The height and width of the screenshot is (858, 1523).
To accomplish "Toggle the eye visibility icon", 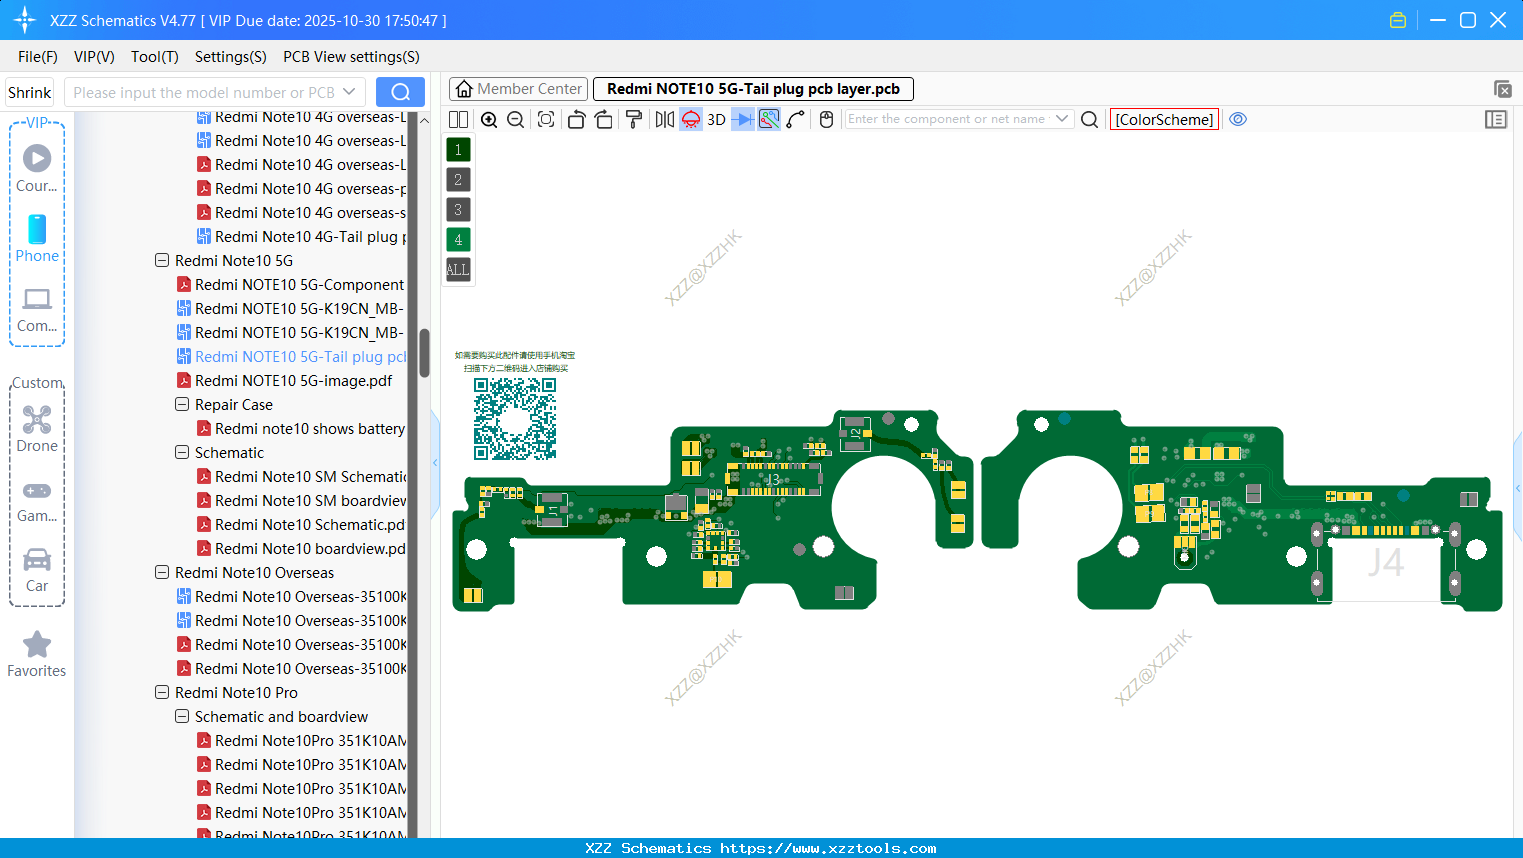I will [x=1238, y=119].
